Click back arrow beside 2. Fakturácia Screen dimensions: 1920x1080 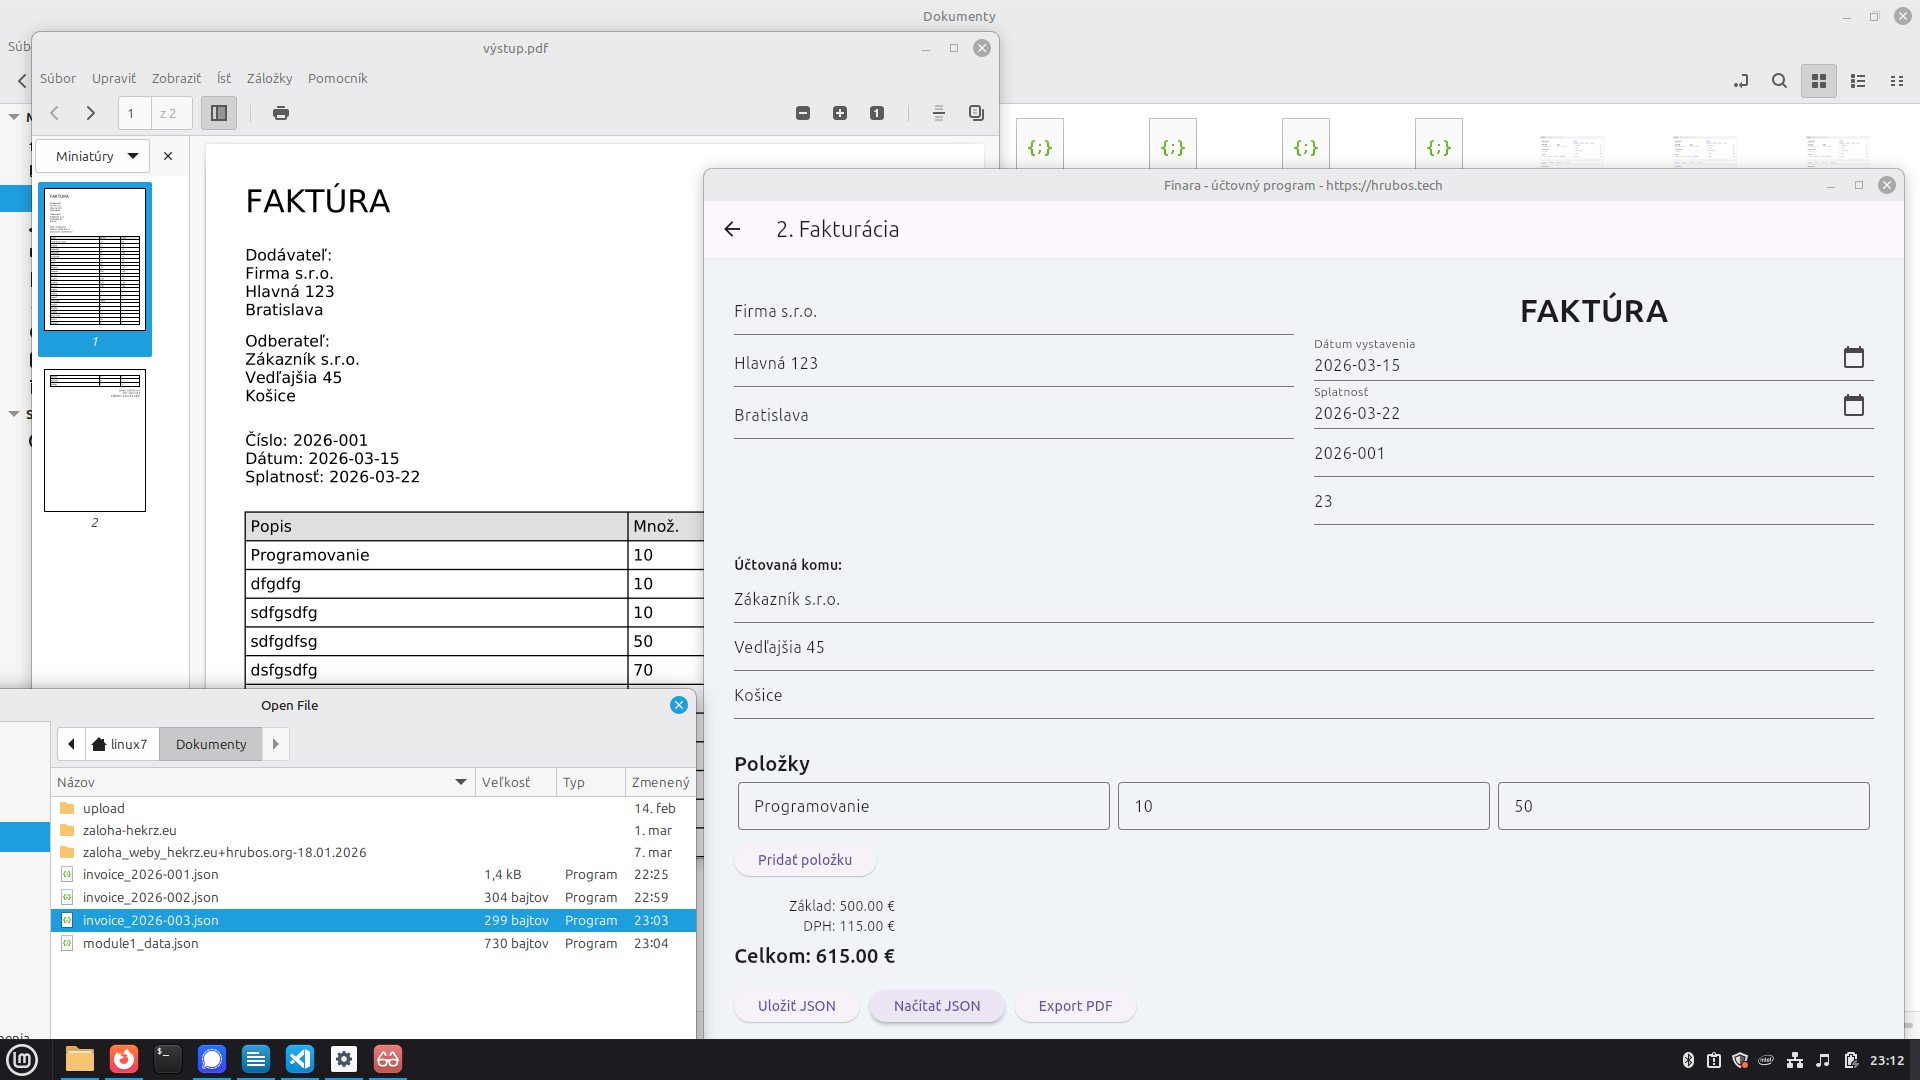tap(732, 229)
